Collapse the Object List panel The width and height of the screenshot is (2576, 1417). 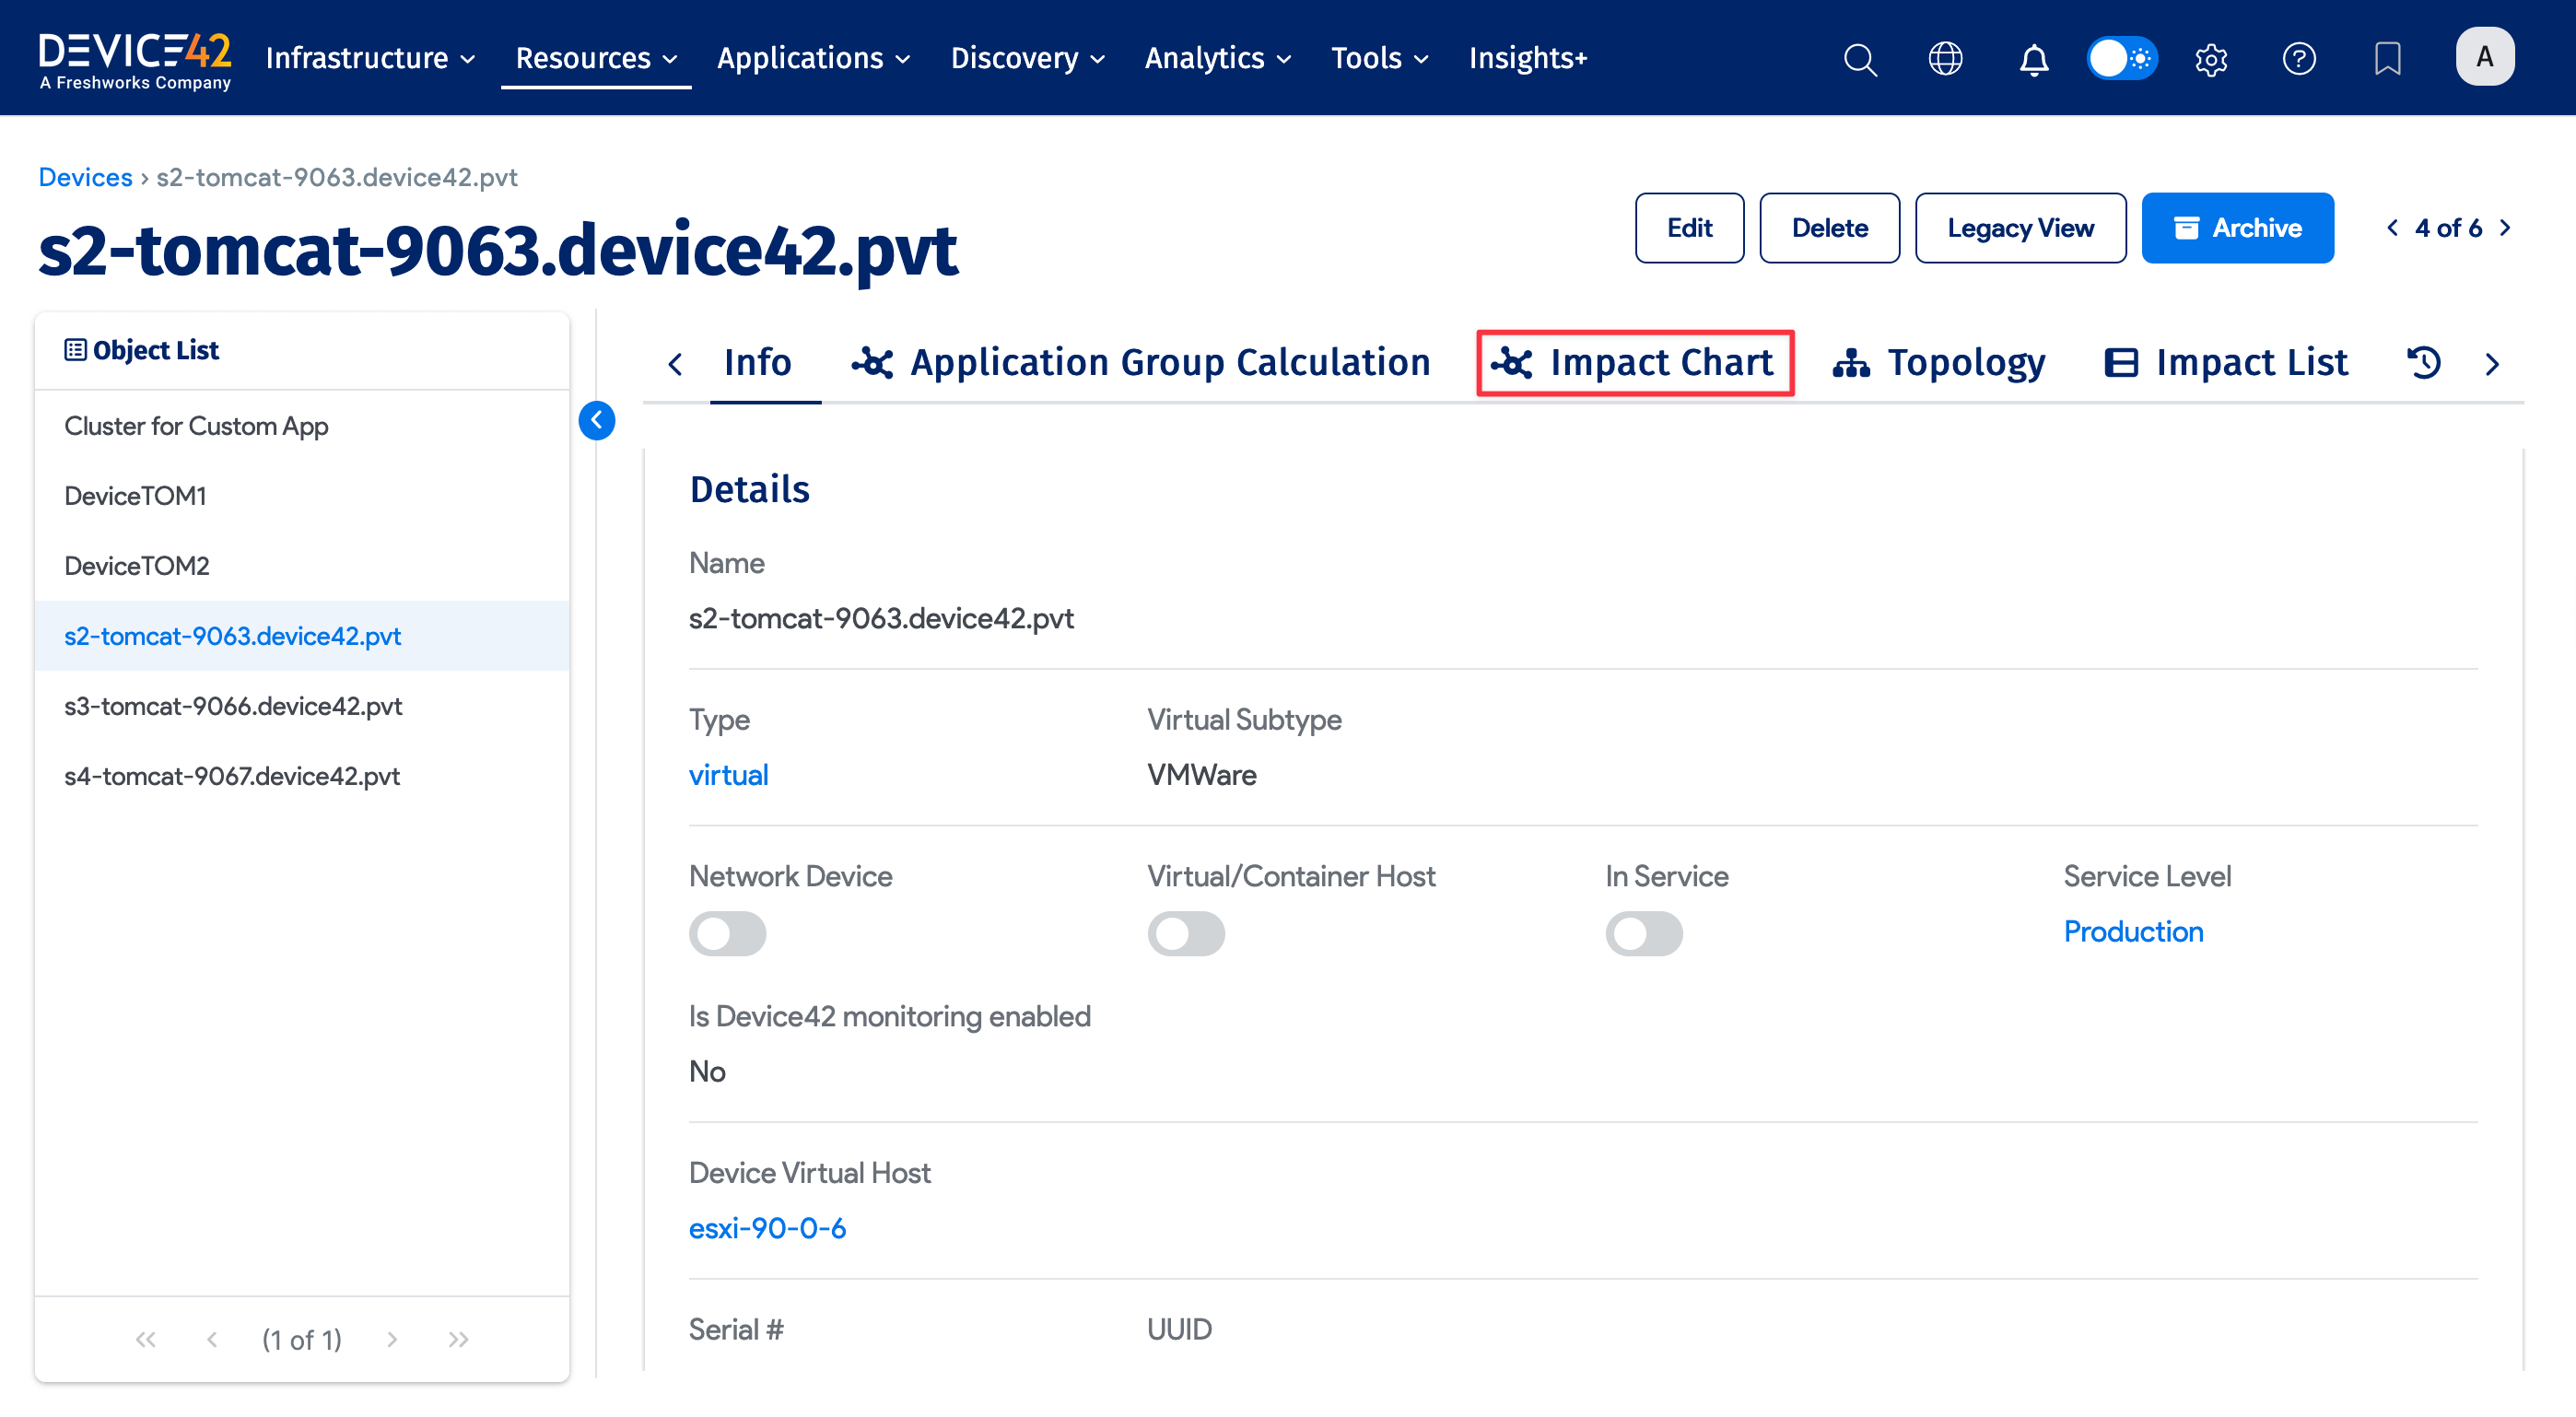pos(597,420)
